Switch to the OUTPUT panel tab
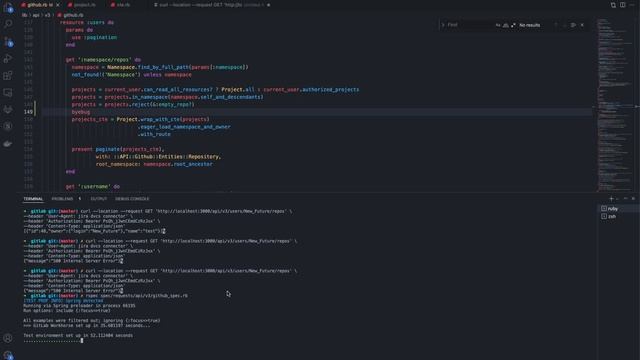Screen dimensions: 640x360 click(98, 199)
